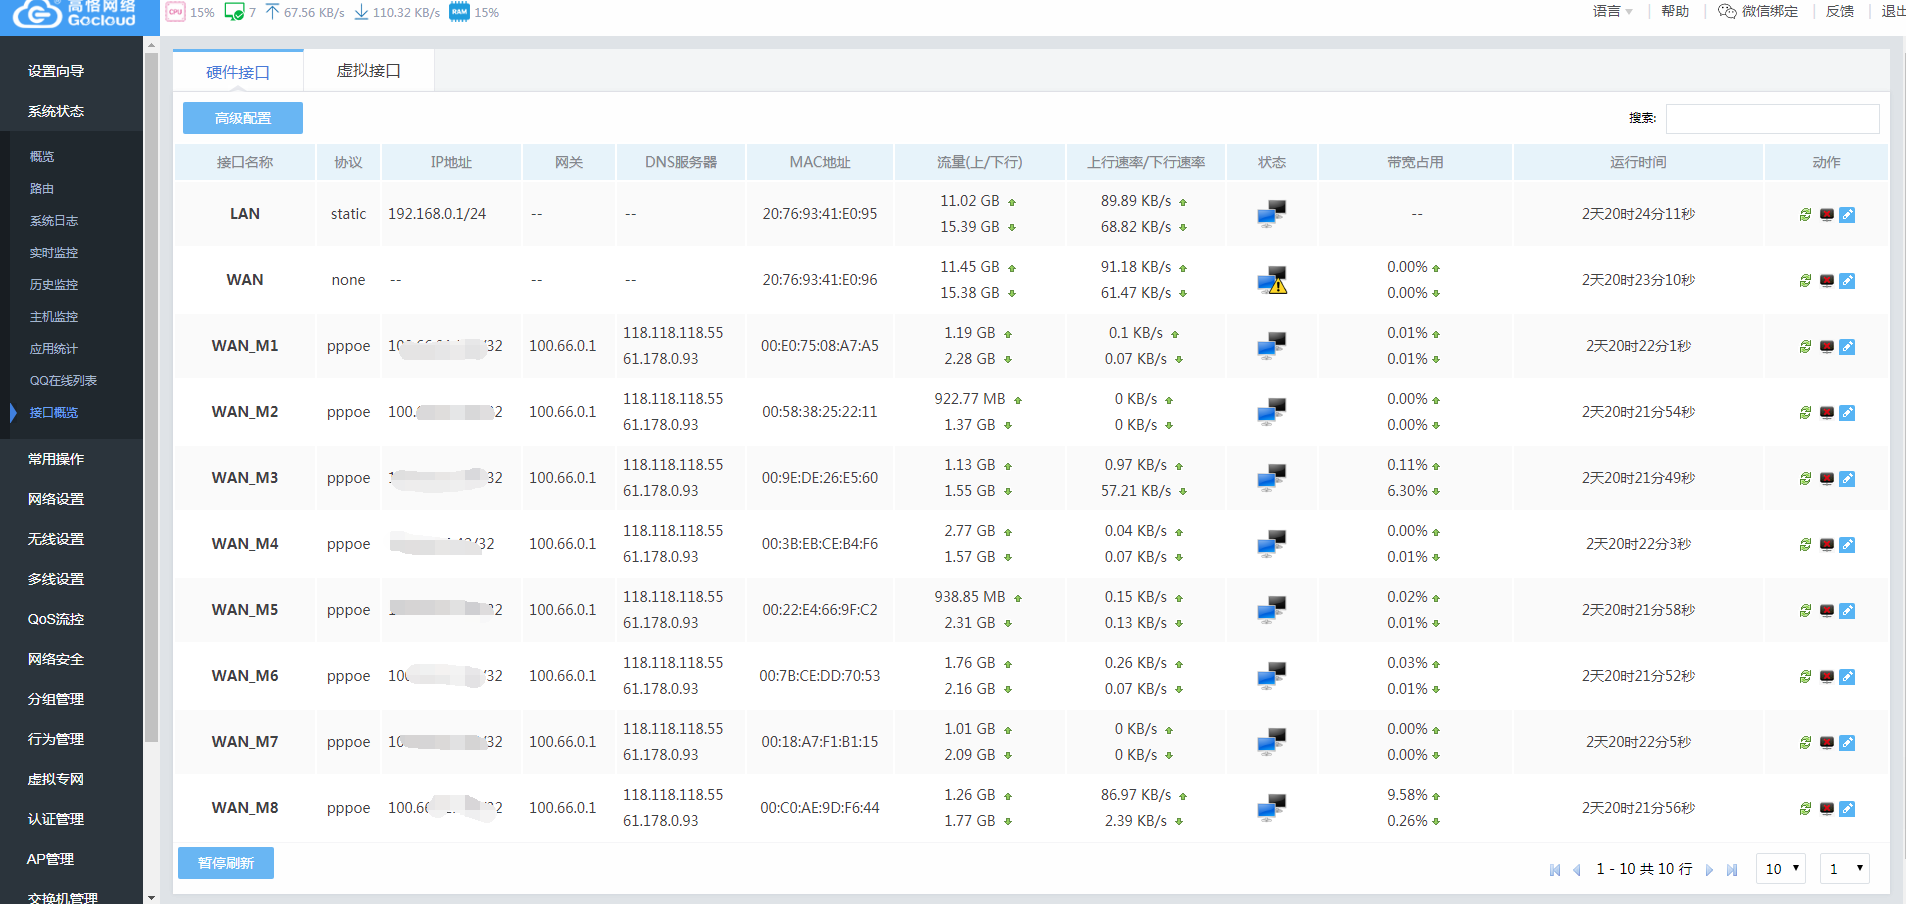The width and height of the screenshot is (1906, 904).
Task: Click 微信绑定 link in header
Action: pos(1758,12)
